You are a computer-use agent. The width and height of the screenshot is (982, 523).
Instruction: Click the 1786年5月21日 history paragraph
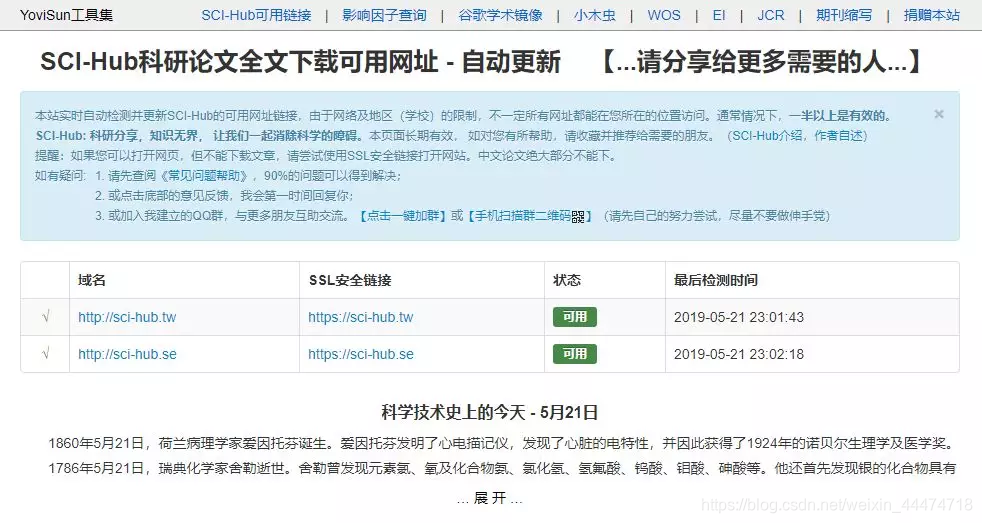click(x=502, y=468)
